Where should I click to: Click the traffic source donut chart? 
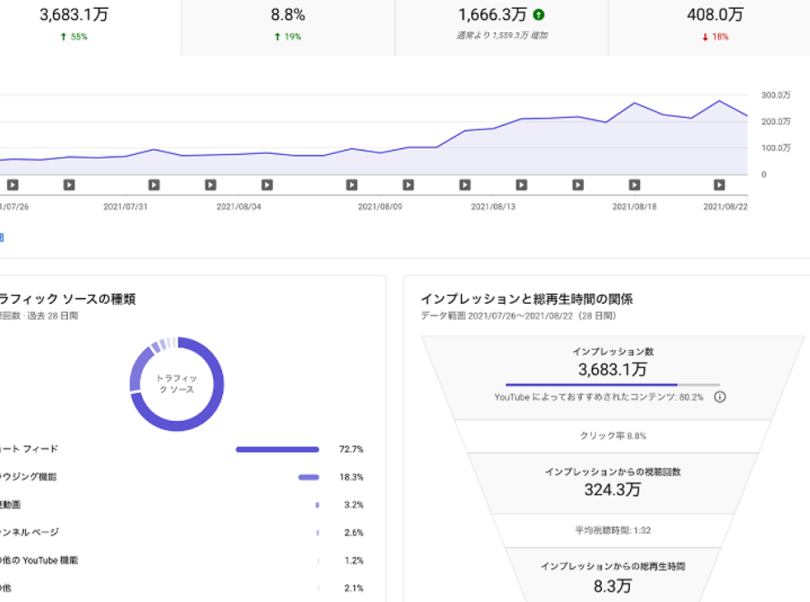(x=177, y=384)
